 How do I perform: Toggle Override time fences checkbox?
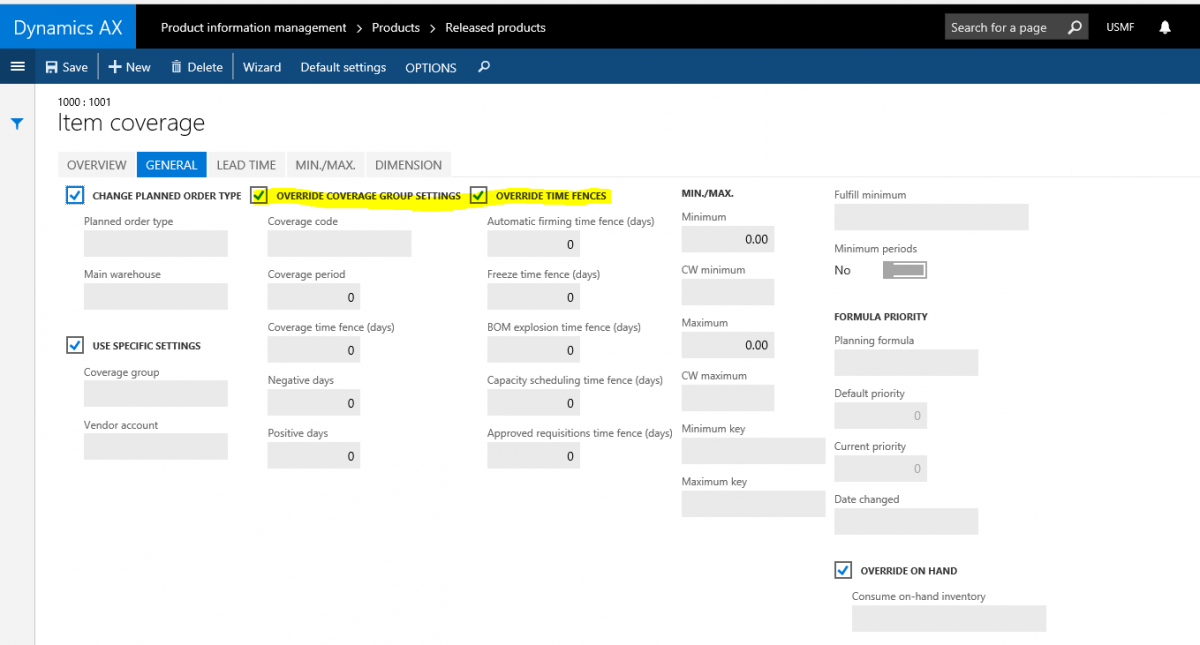coord(478,195)
